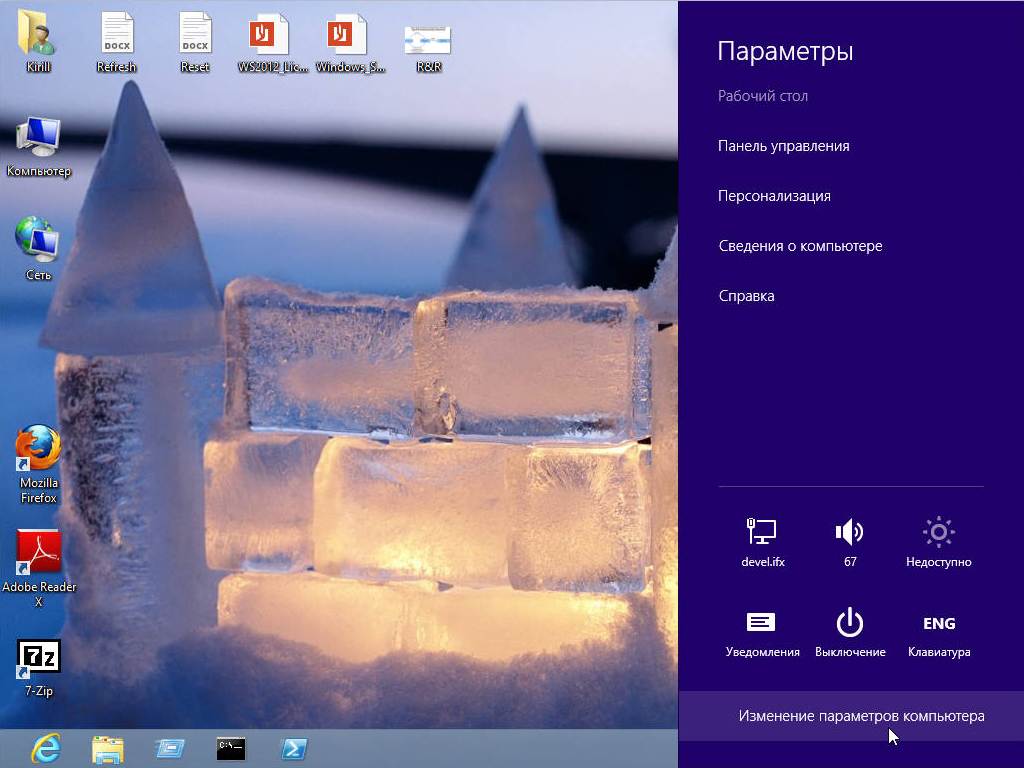The image size is (1024, 768).
Task: Click the Справка help link
Action: point(746,296)
